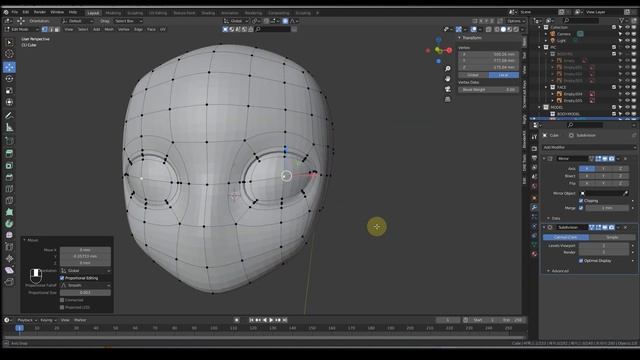The image size is (640, 360).
Task: Toggle Optimal Display checkbox
Action: [x=581, y=260]
